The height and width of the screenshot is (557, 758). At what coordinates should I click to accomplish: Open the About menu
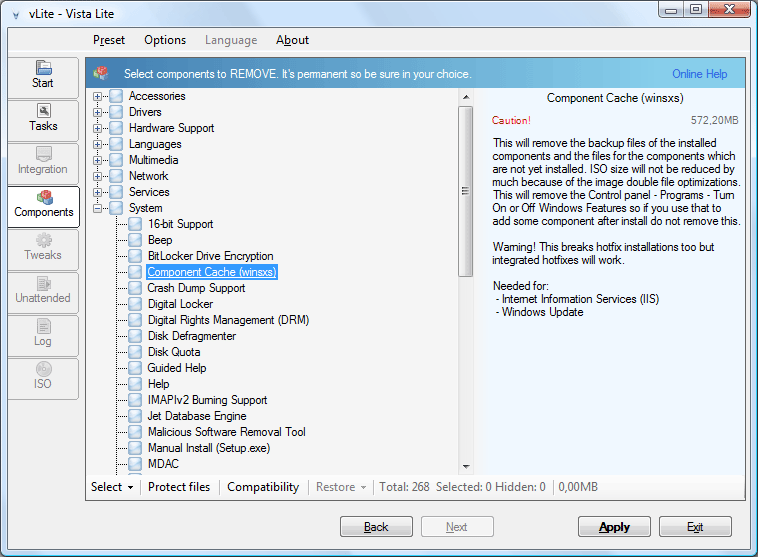[292, 40]
